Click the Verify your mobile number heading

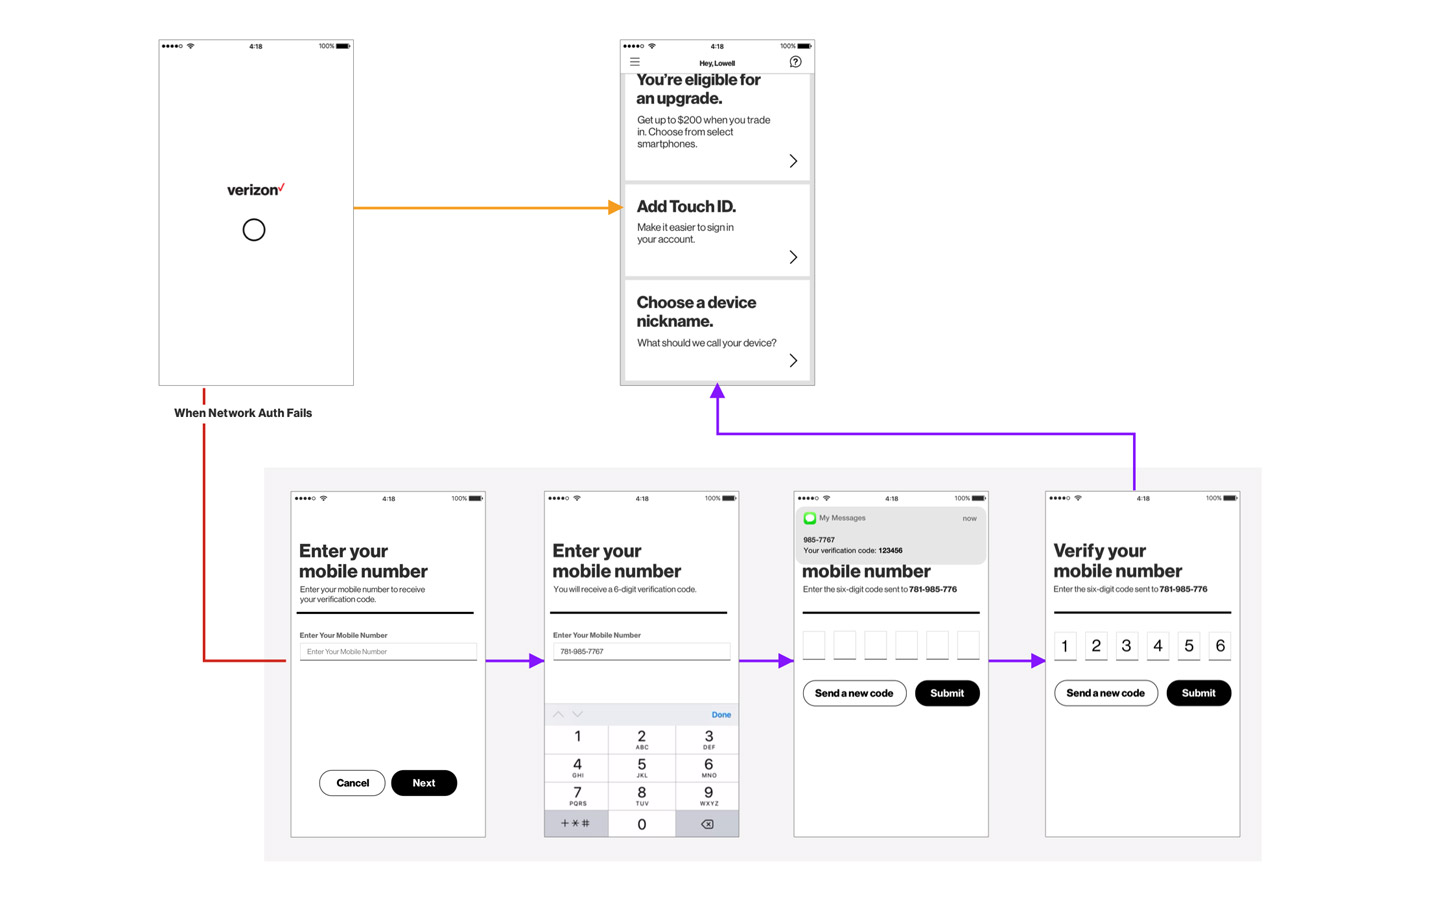1118,561
